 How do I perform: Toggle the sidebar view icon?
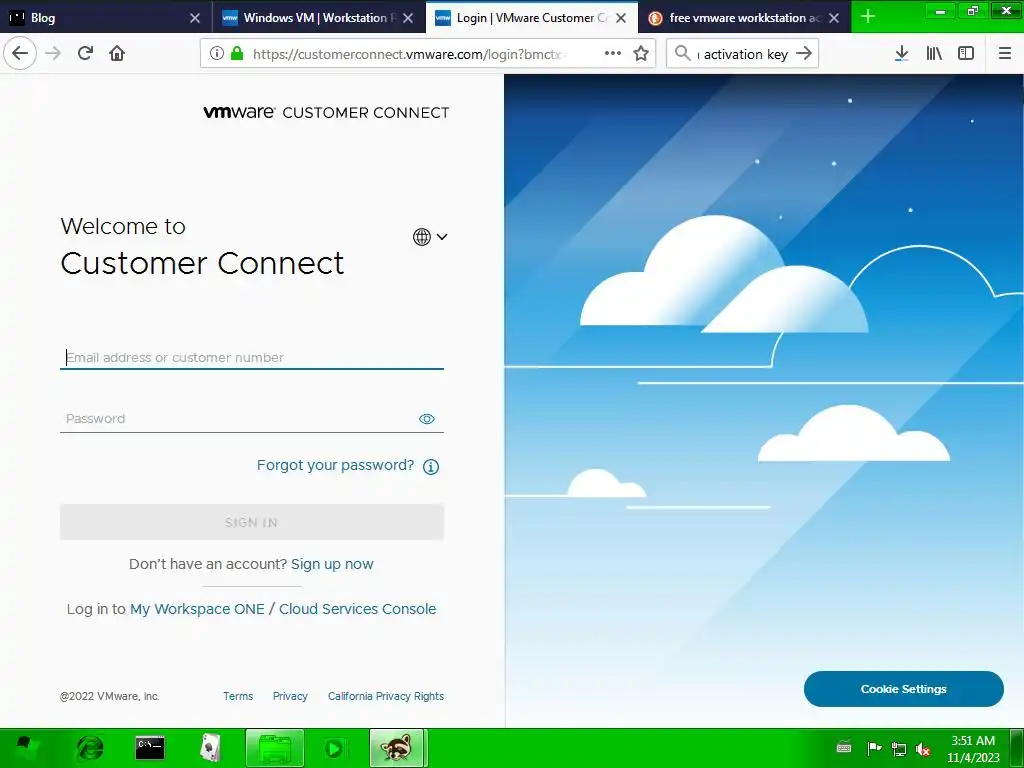click(x=966, y=54)
